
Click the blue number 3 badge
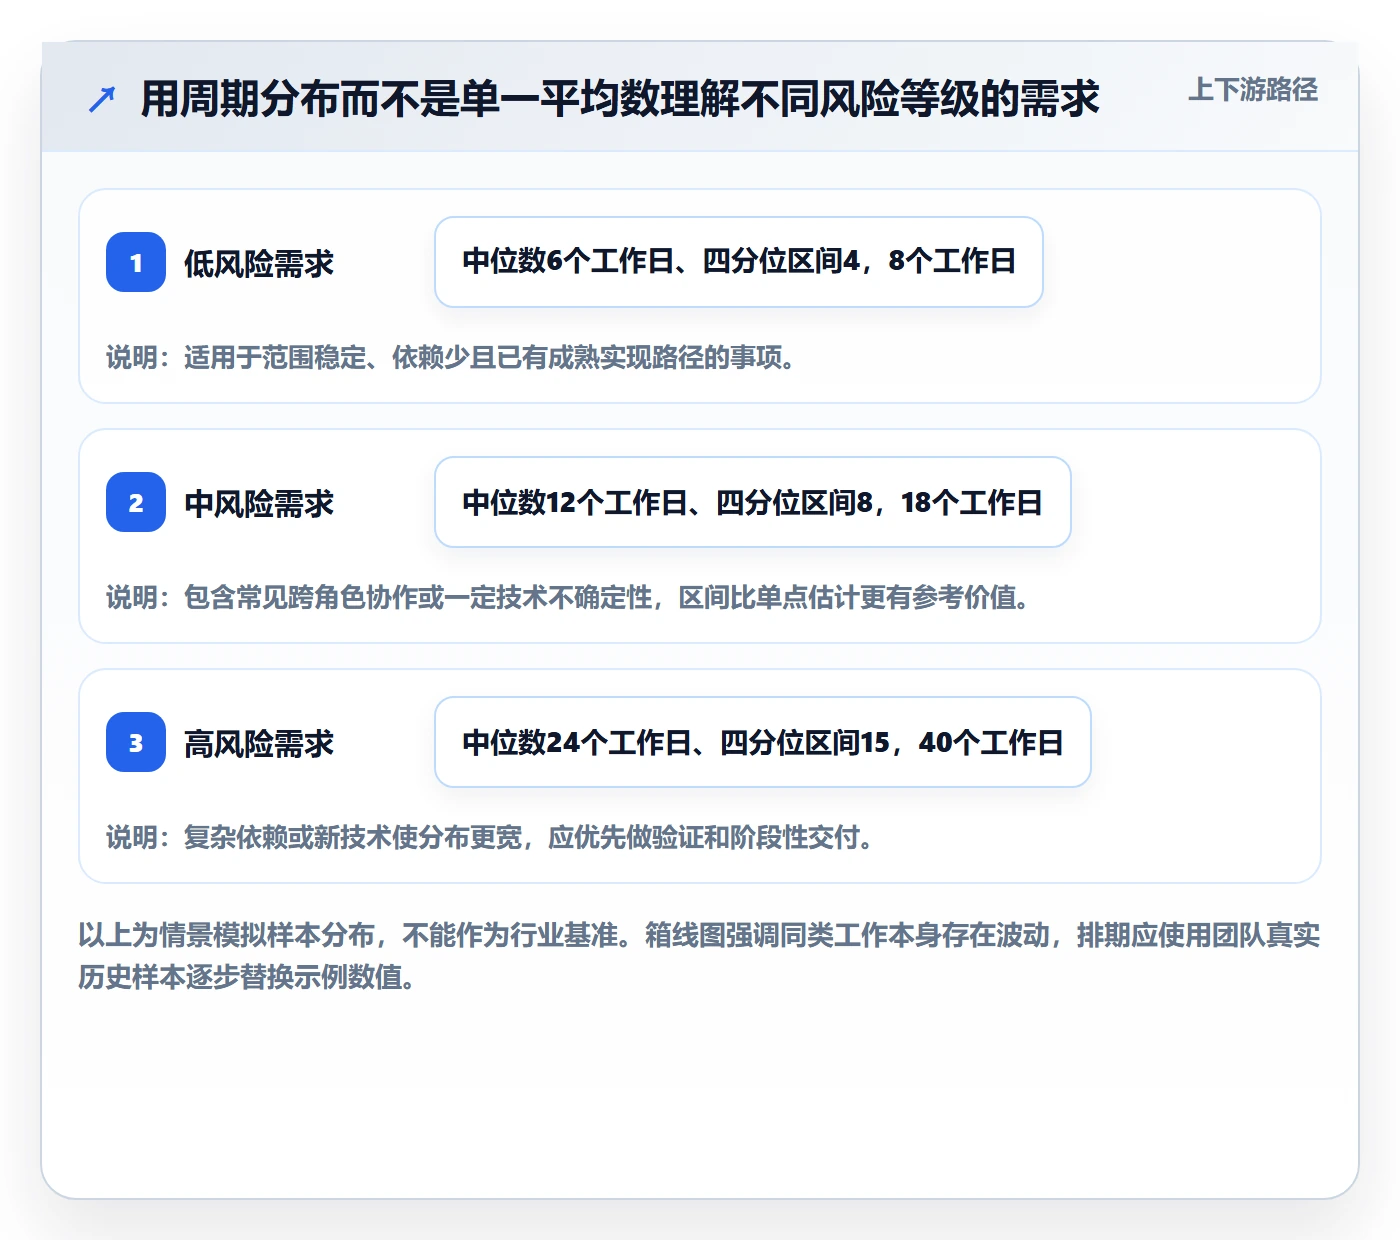click(136, 742)
